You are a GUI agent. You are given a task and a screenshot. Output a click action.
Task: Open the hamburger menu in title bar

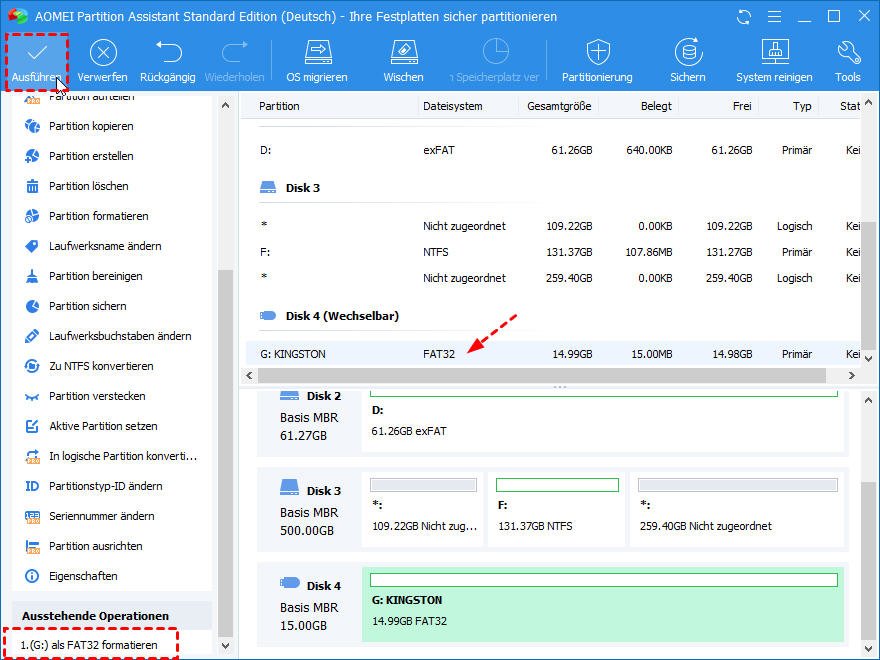[774, 17]
